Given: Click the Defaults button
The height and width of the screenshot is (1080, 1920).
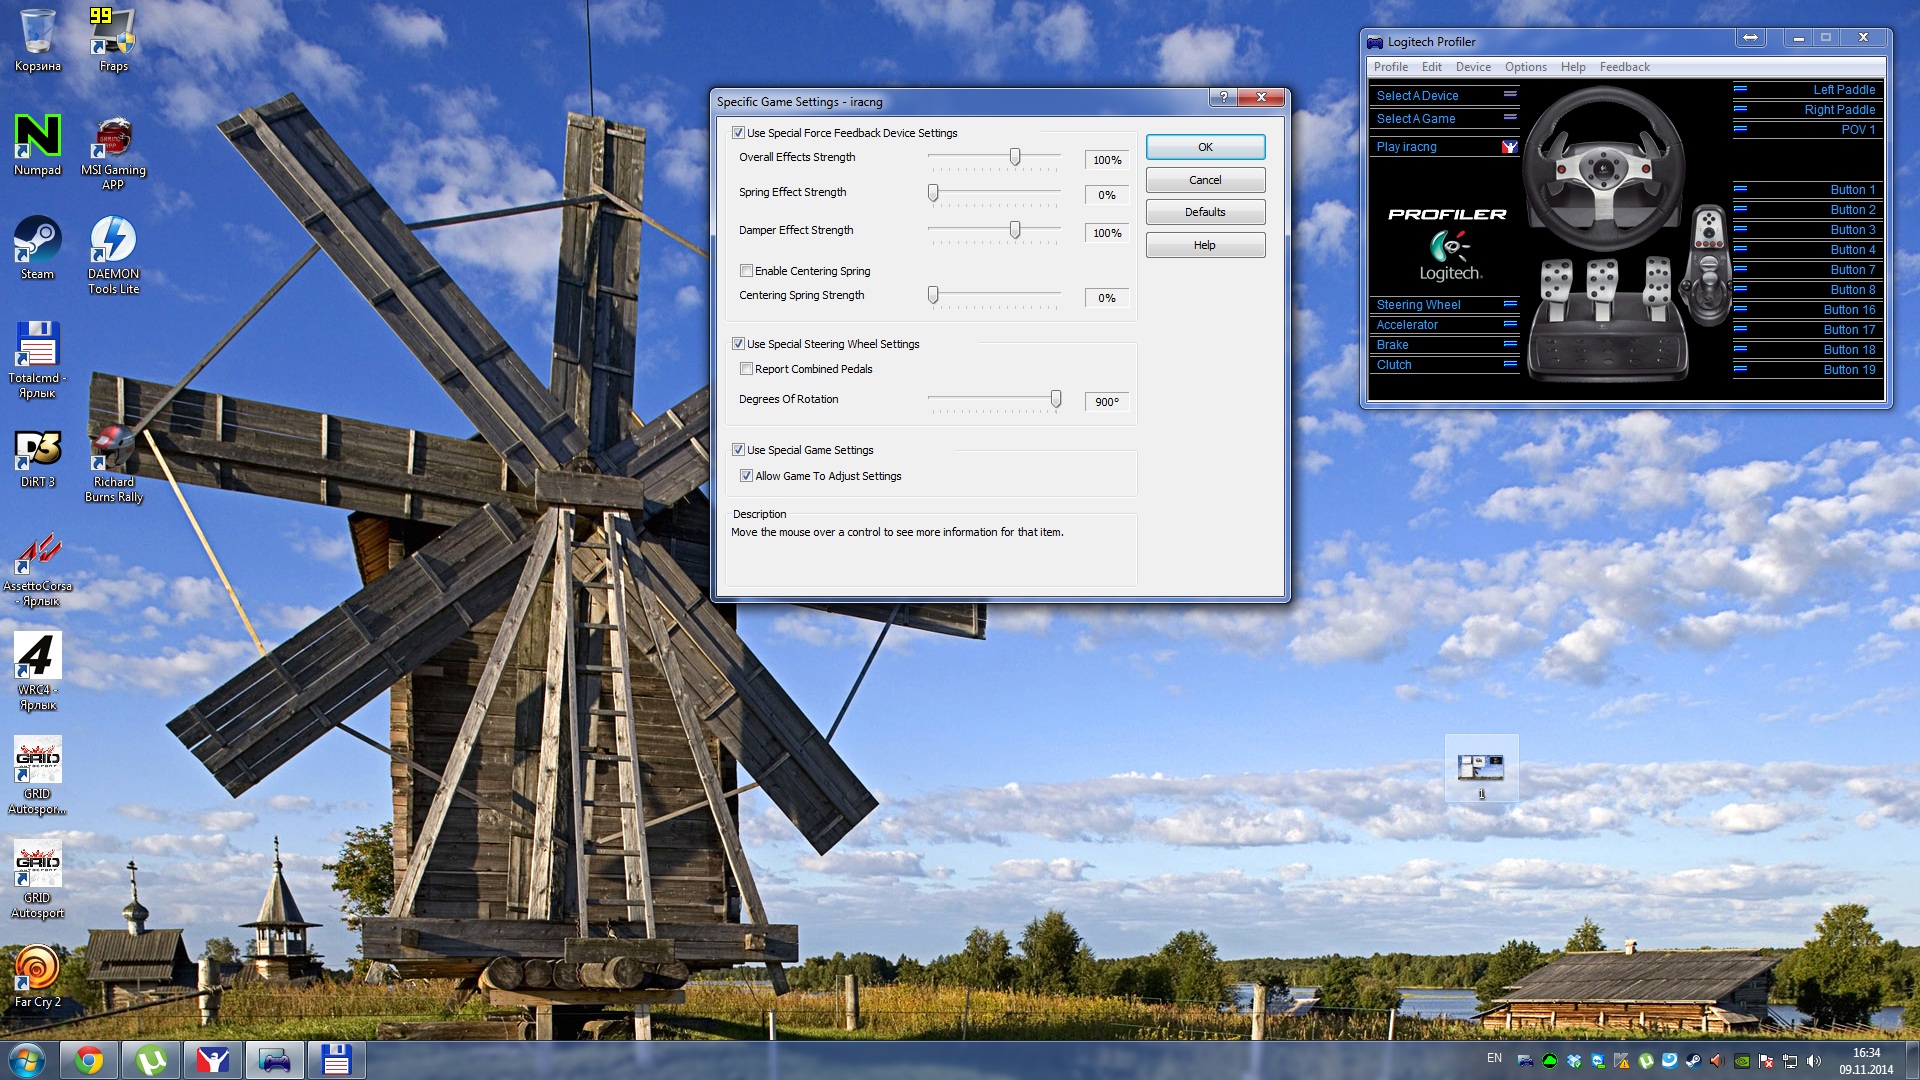Looking at the screenshot, I should [1205, 212].
